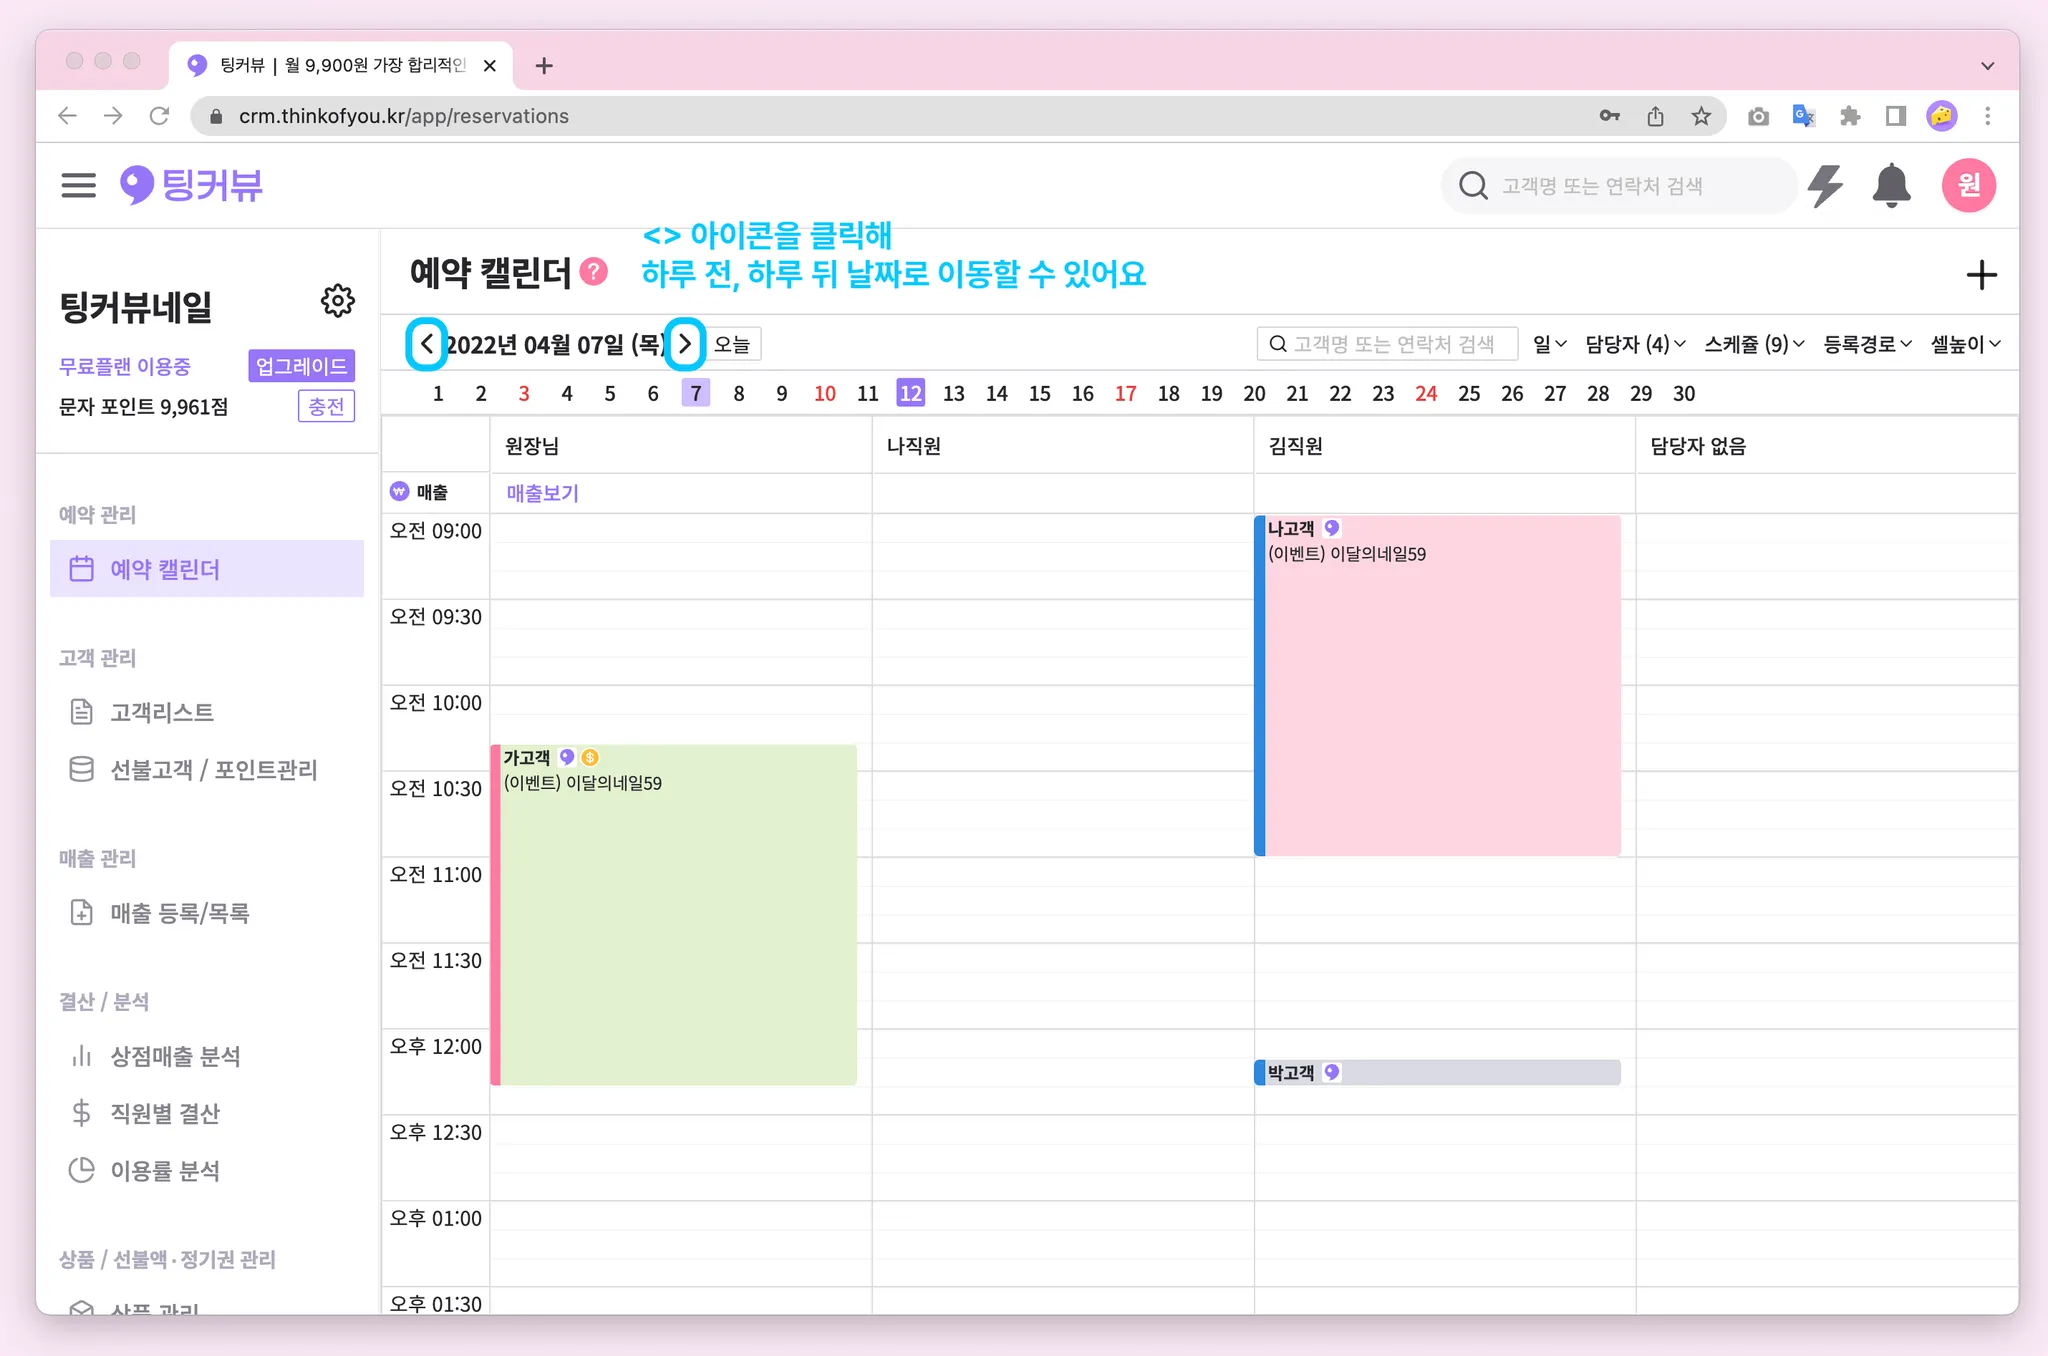Go to previous day arrow
Image resolution: width=2048 pixels, height=1356 pixels.
[426, 344]
